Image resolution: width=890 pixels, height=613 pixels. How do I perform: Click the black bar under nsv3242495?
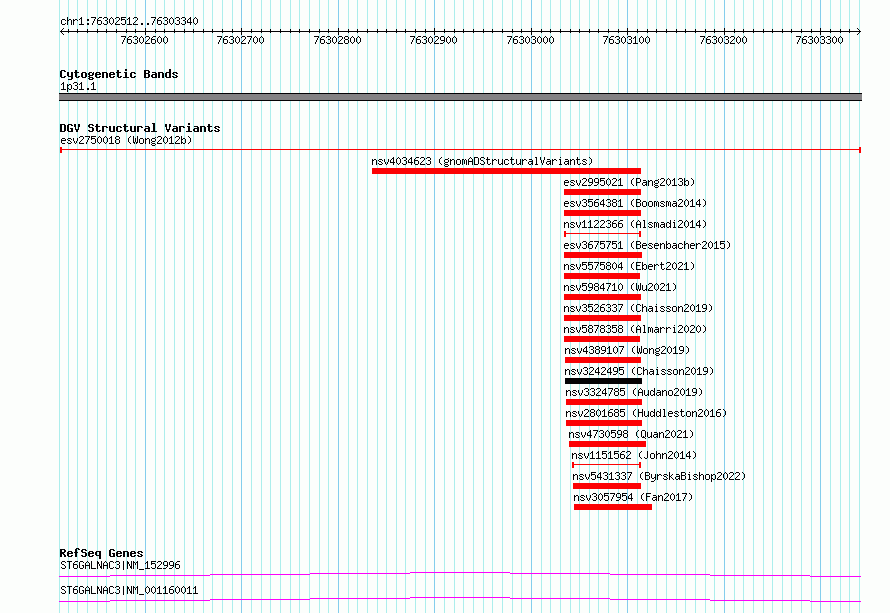(x=603, y=381)
